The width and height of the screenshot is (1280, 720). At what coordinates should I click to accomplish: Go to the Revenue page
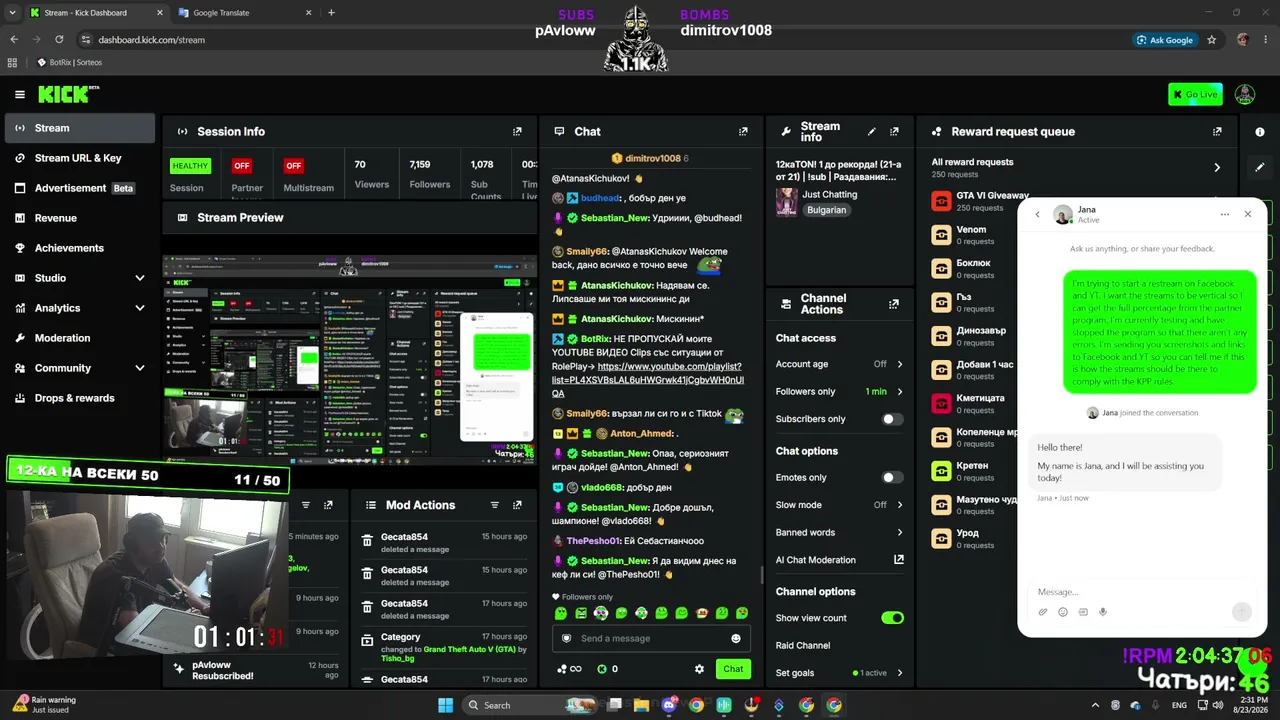point(80,218)
